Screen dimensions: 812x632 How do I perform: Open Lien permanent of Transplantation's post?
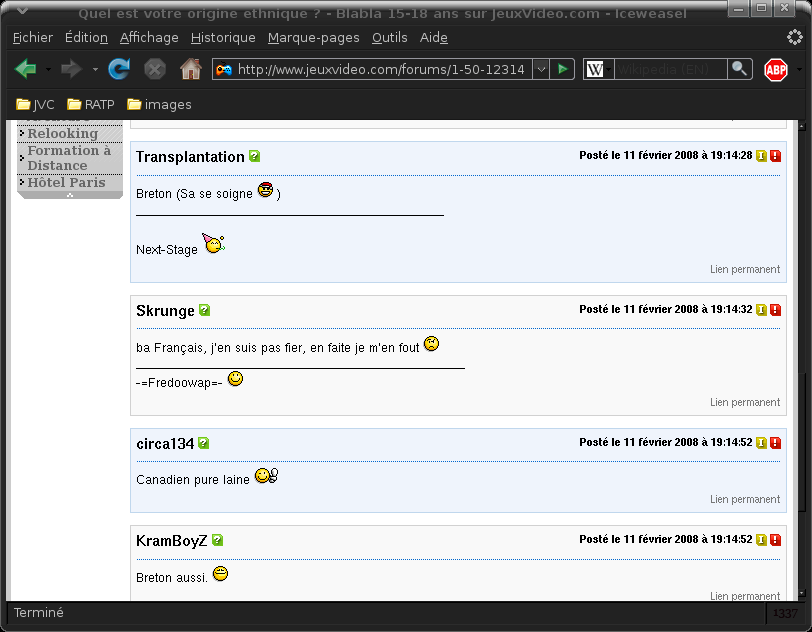point(745,269)
